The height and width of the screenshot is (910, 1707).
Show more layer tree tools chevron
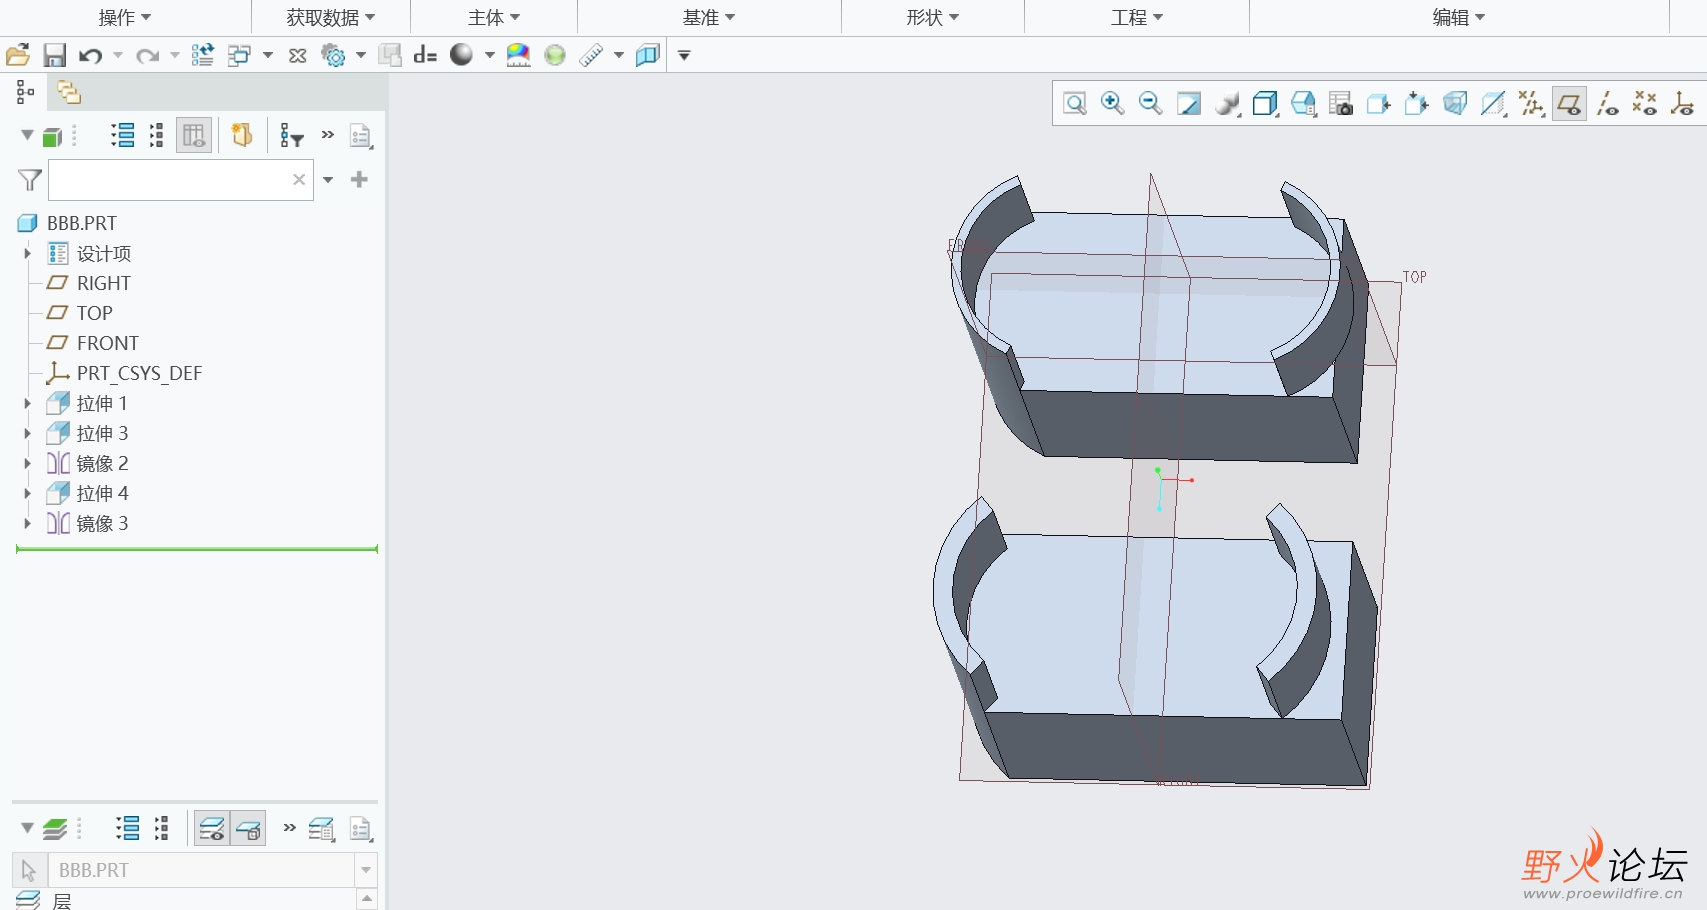pyautogui.click(x=290, y=827)
